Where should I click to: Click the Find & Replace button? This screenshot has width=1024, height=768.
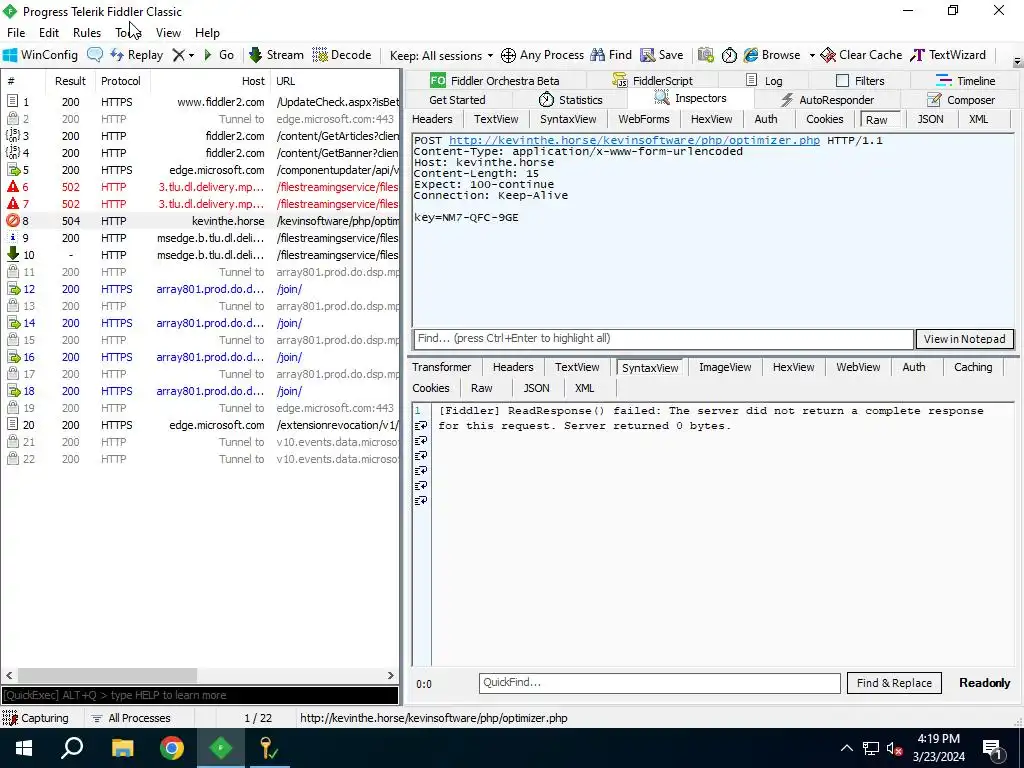[x=894, y=683]
